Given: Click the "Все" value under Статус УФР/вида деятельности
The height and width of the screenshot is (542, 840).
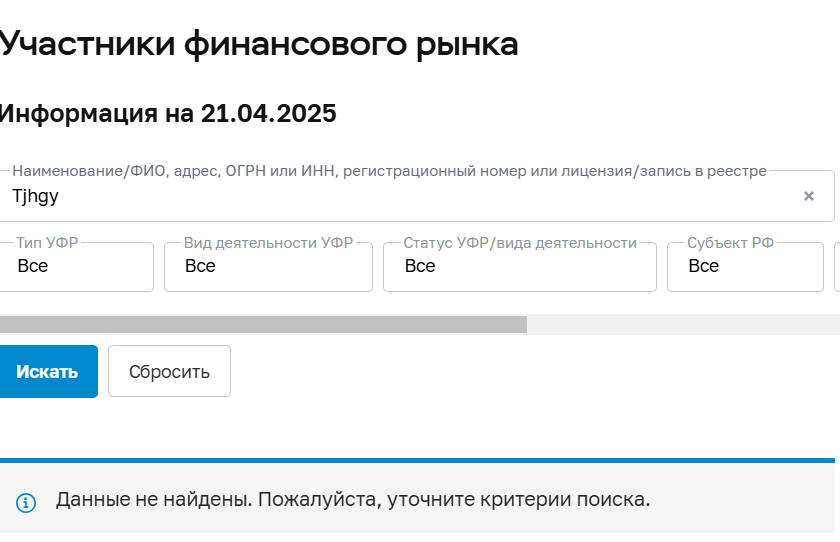Looking at the screenshot, I should tap(420, 267).
